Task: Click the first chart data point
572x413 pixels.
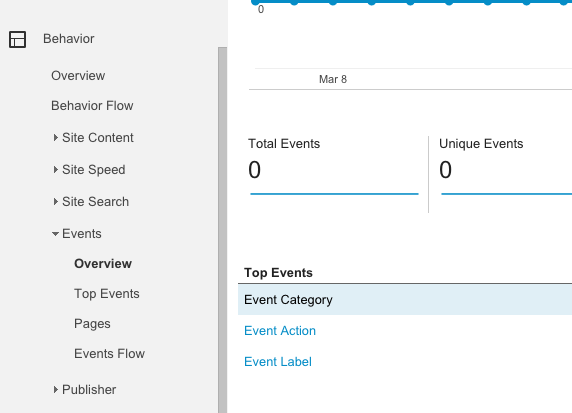Action: pos(255,2)
